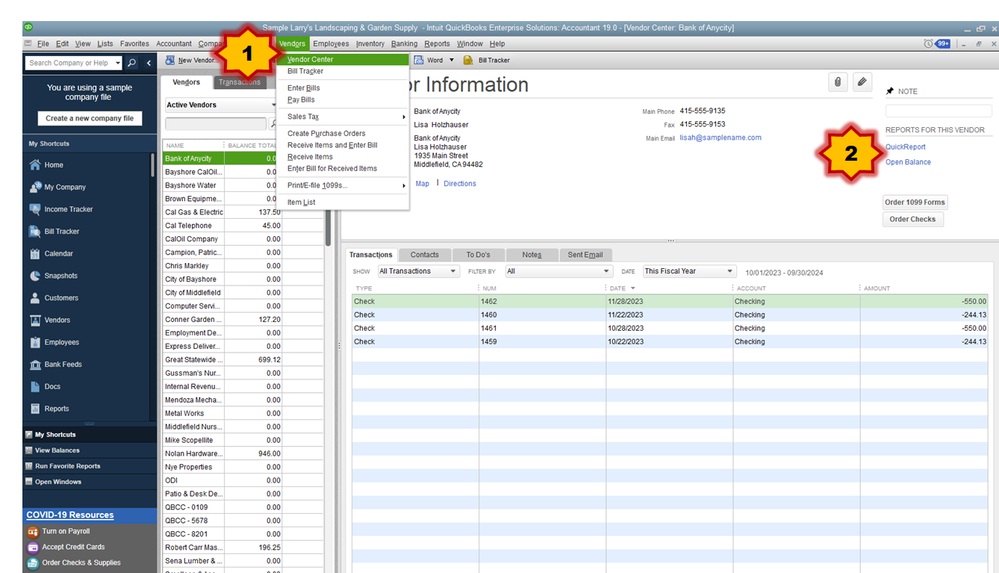Open reminders clock icon with 99+ badge
Viewport: 999px width, 573px height.
[937, 43]
